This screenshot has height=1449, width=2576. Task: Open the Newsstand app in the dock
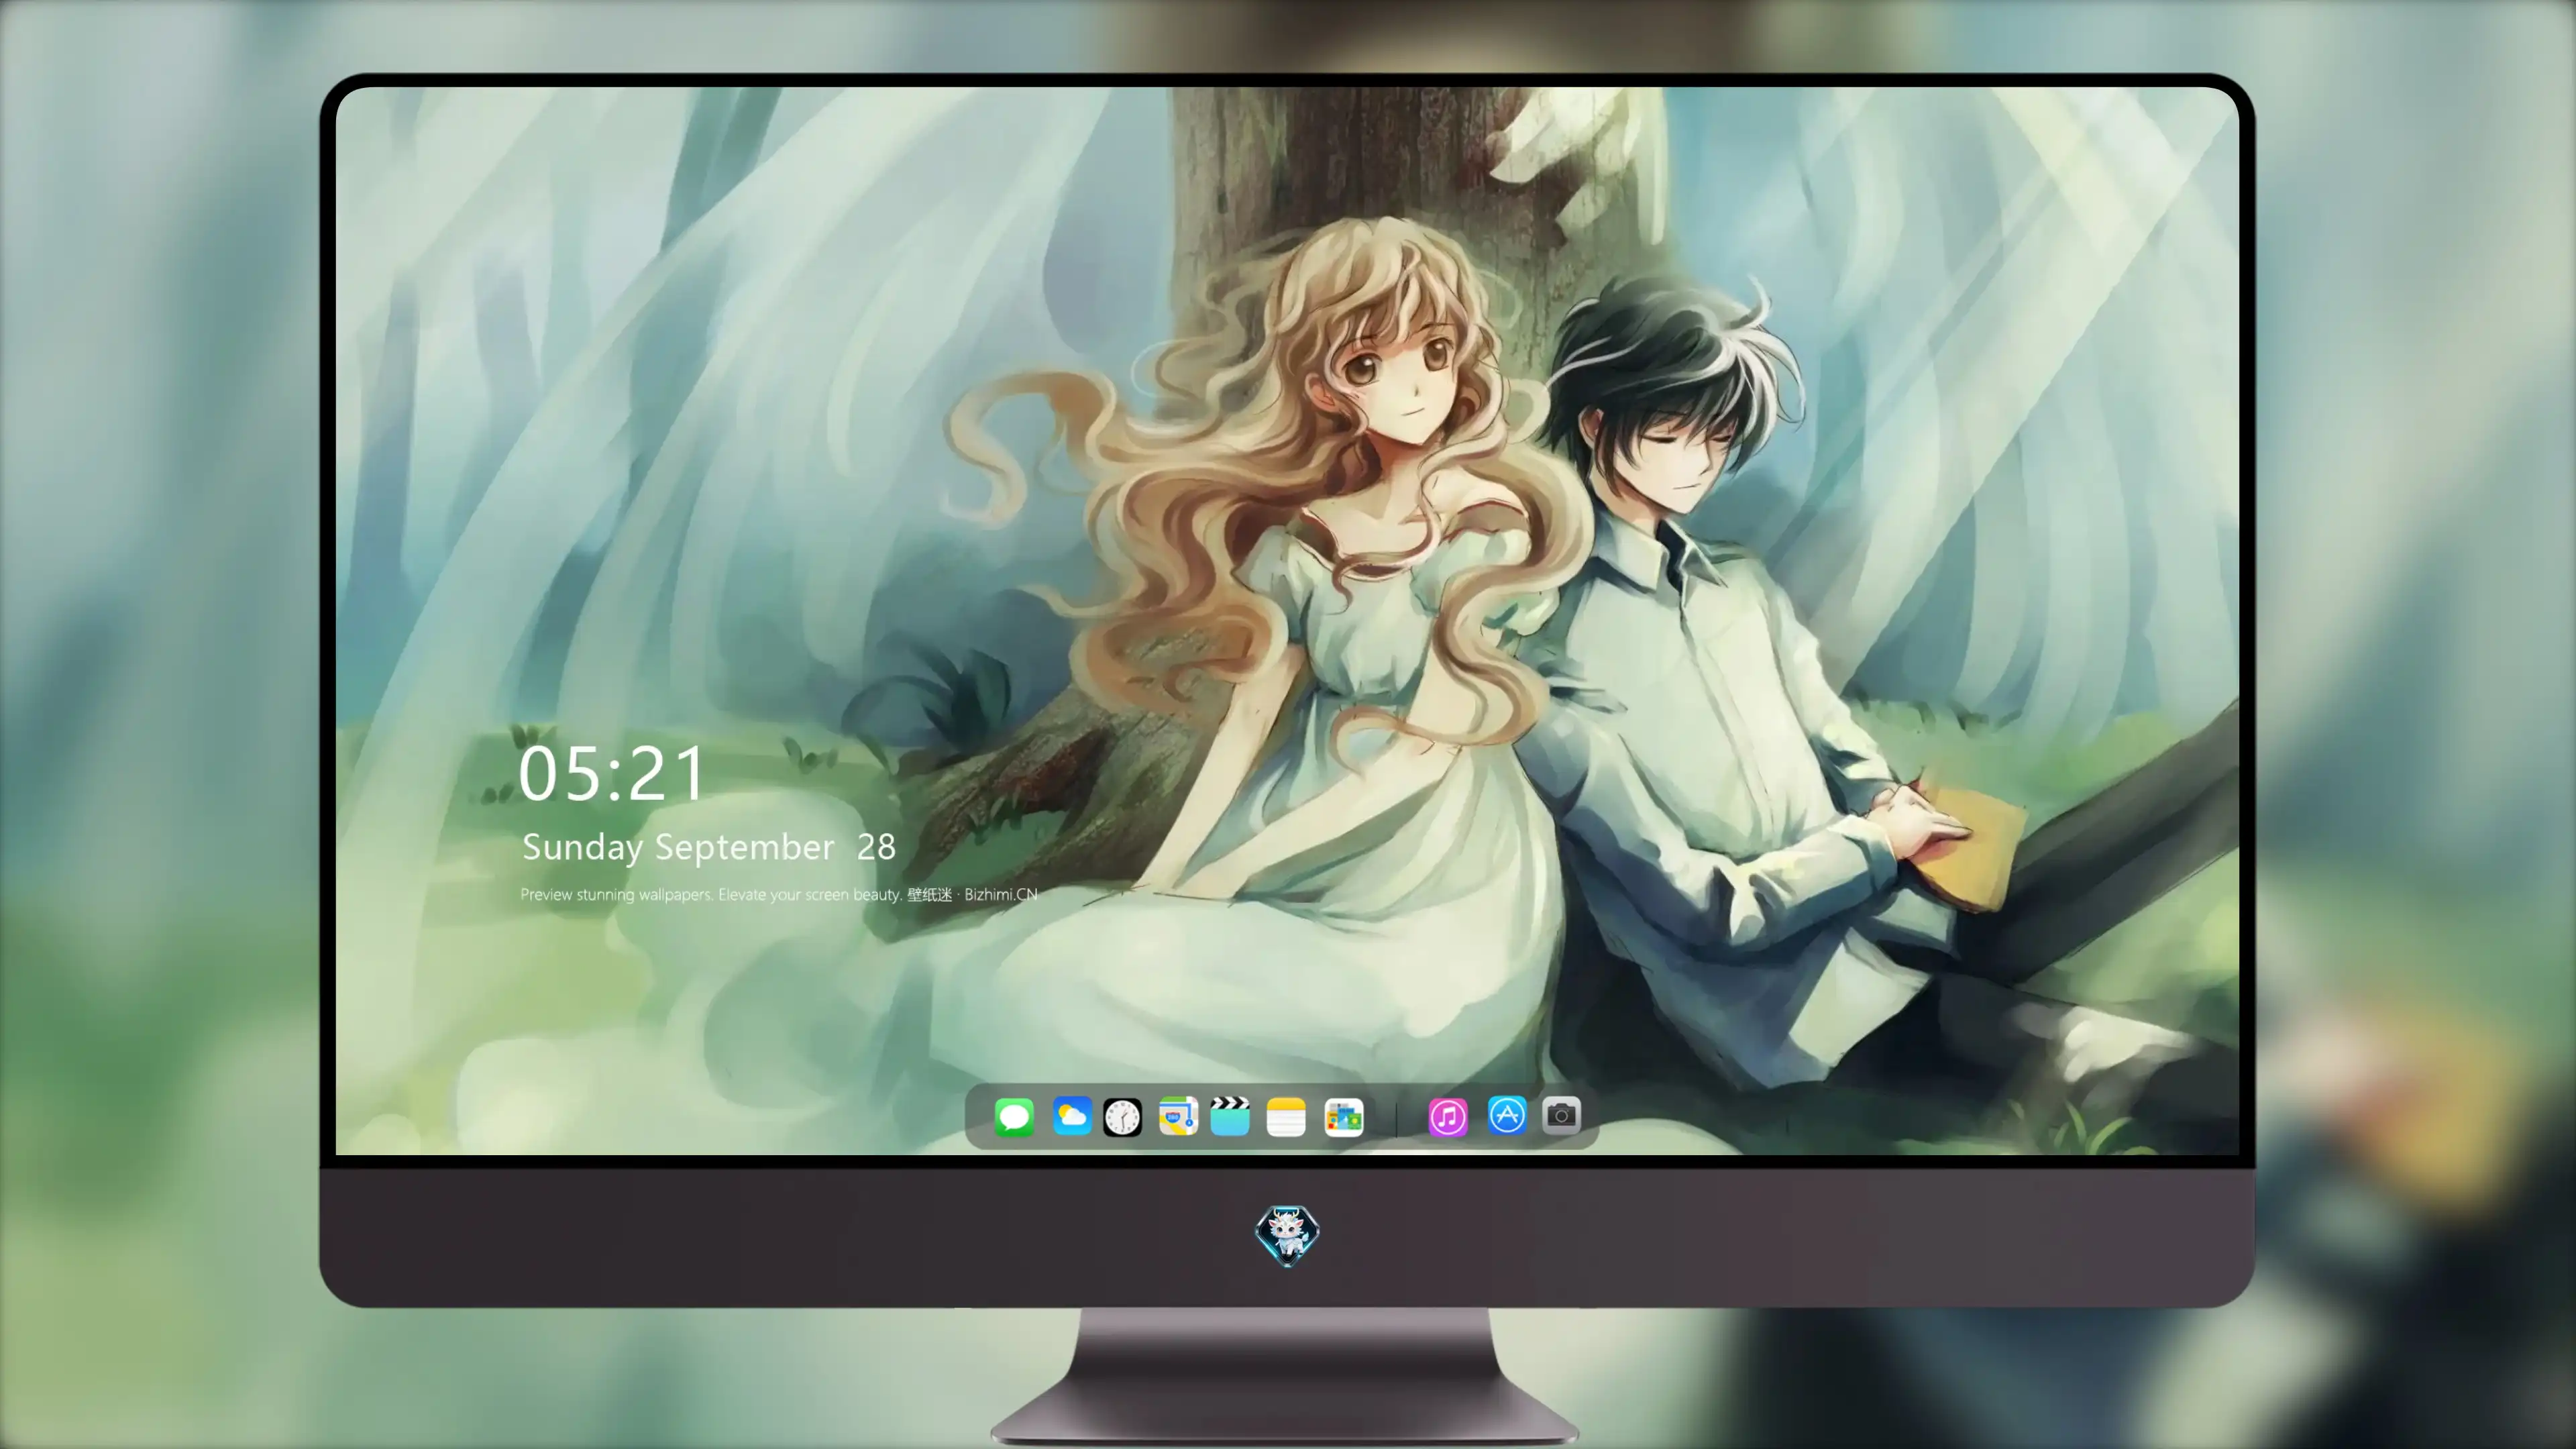[x=1343, y=1117]
